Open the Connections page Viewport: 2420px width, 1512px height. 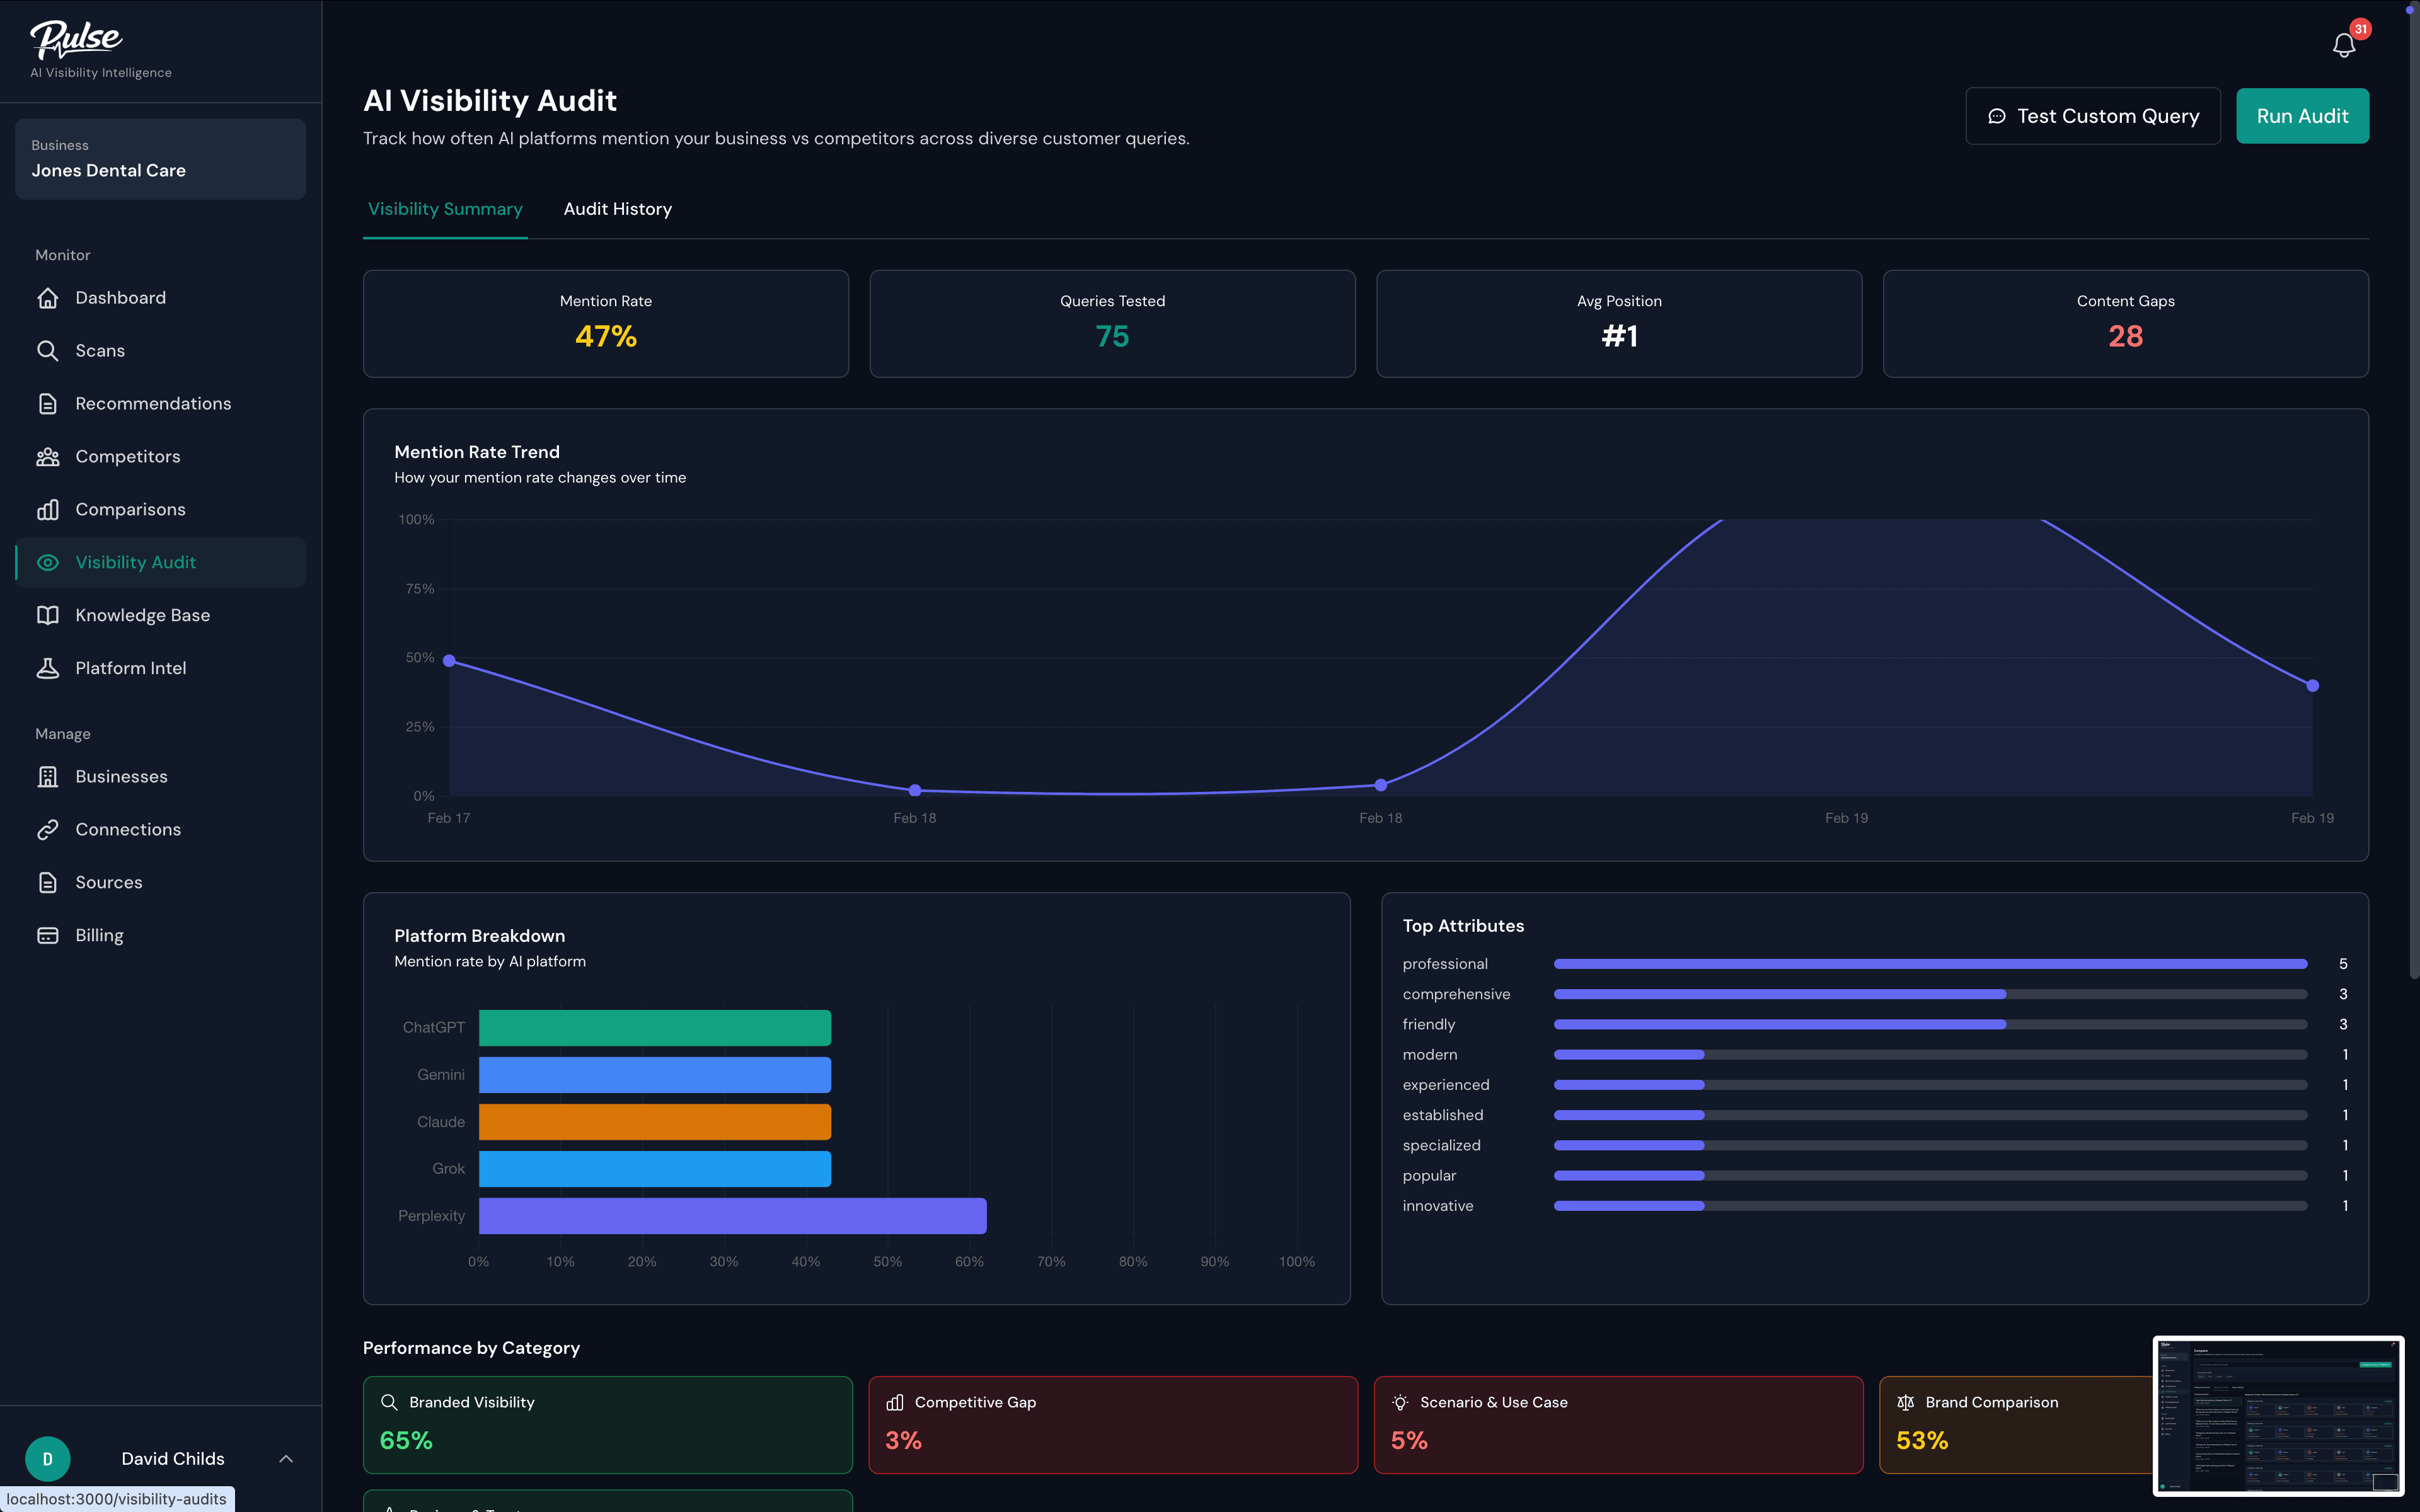click(x=128, y=829)
